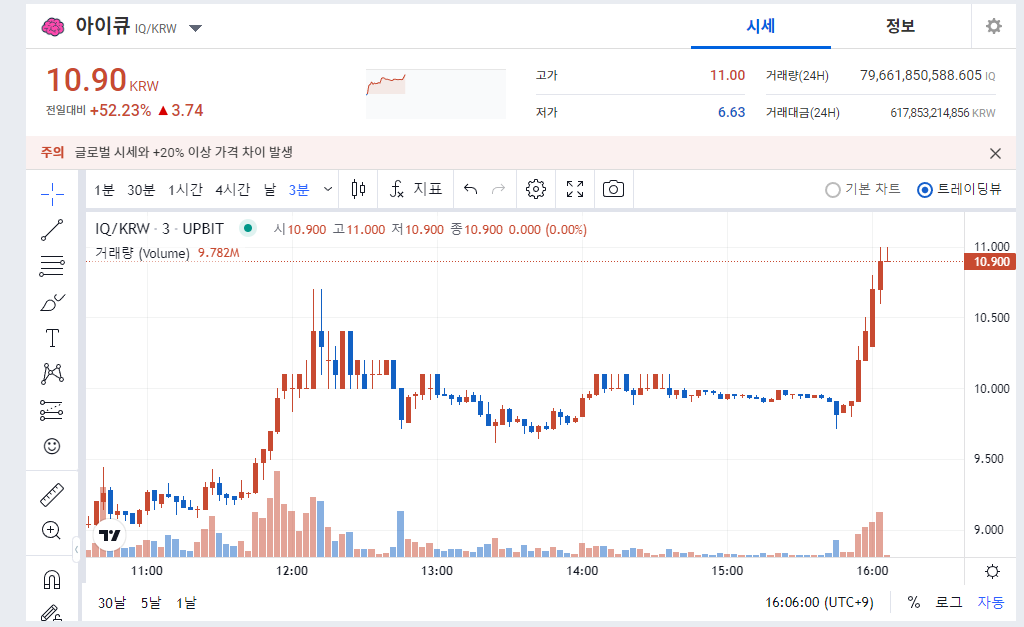Choose the 30날 date range
This screenshot has width=1024, height=627.
(x=112, y=603)
